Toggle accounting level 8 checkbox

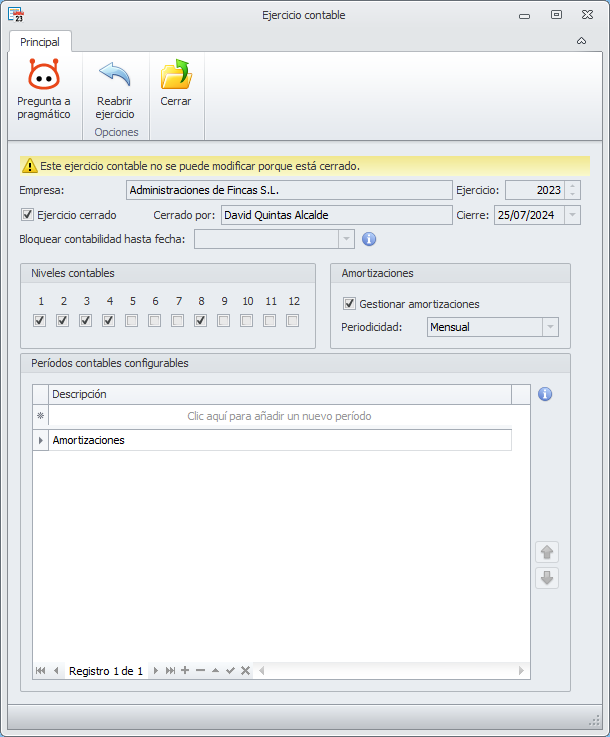(201, 321)
